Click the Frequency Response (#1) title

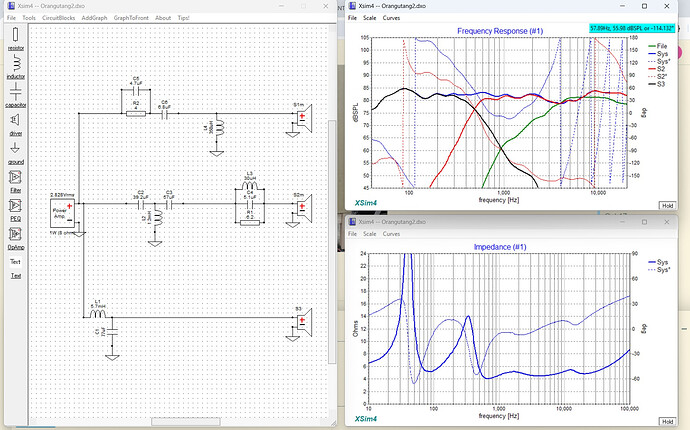(500, 31)
